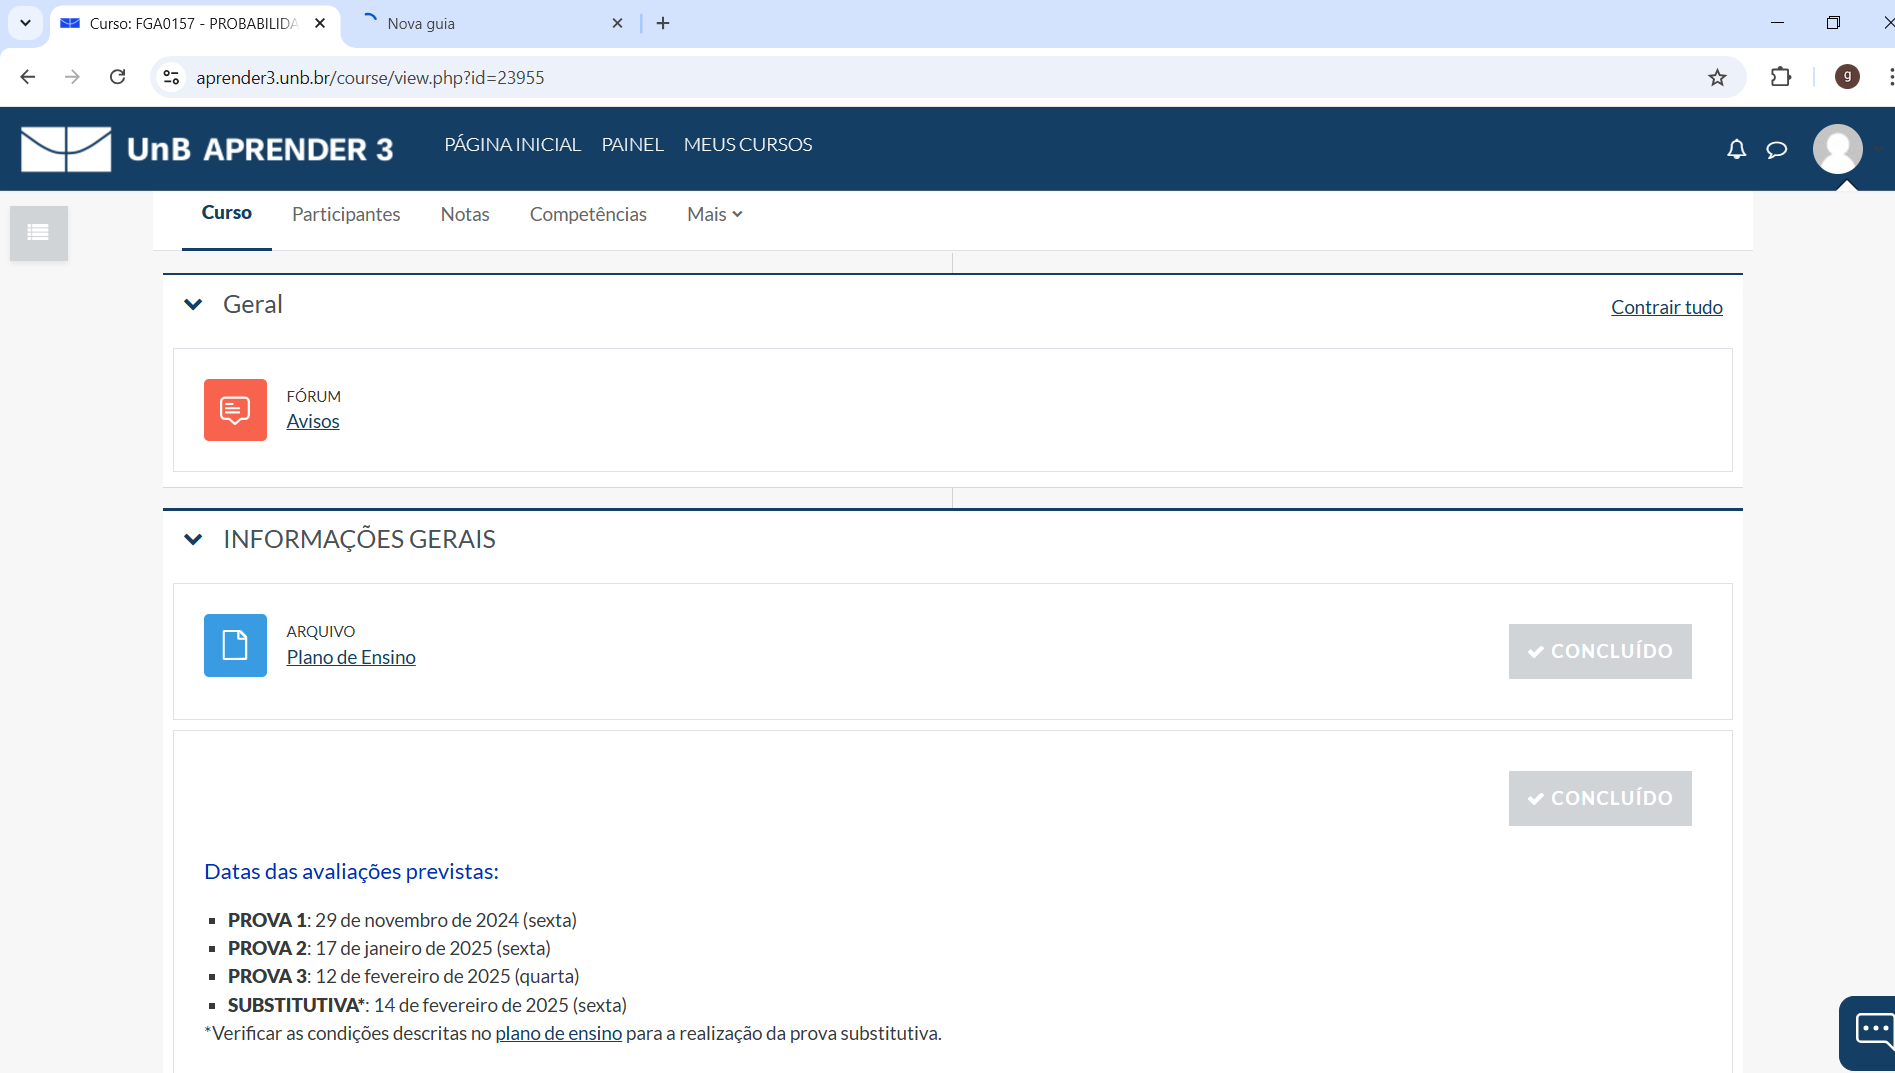
Task: Click the blue Plano de Ensino file icon
Action: click(235, 645)
